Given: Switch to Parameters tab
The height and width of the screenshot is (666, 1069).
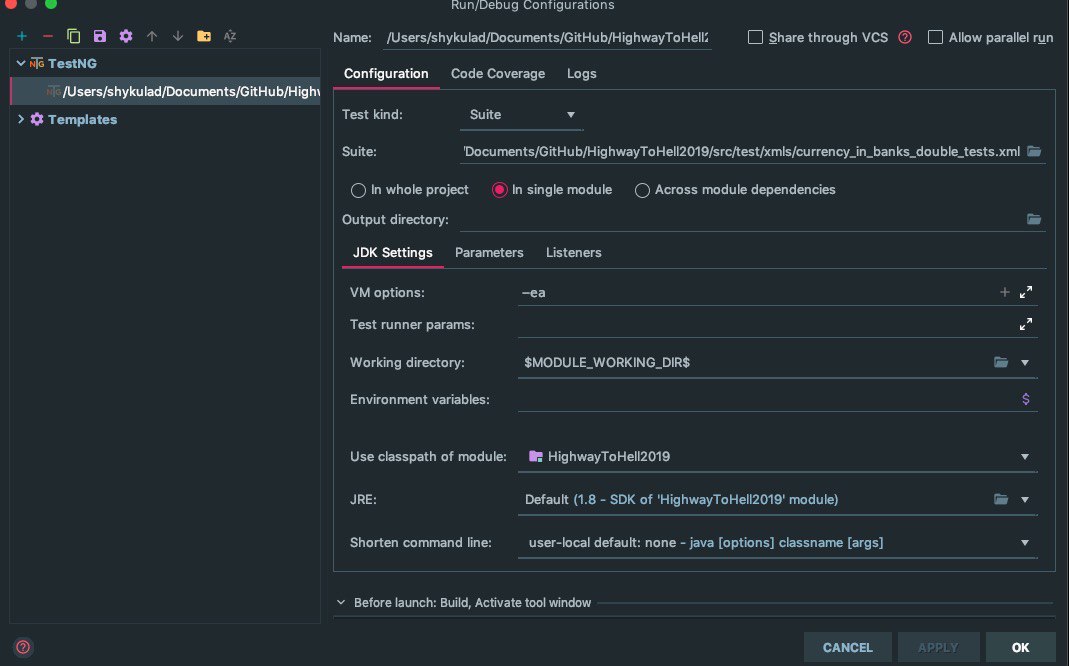Looking at the screenshot, I should coord(489,252).
